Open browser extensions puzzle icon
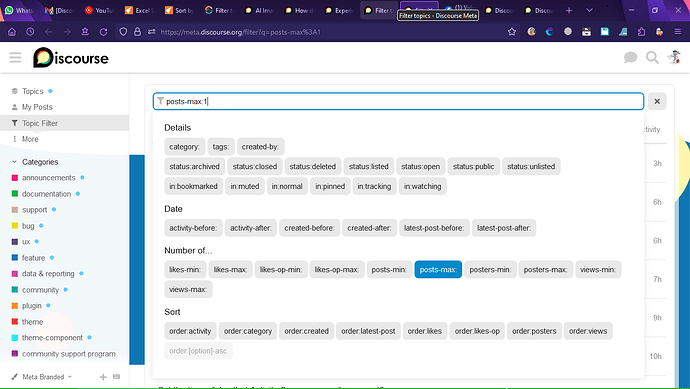Image resolution: width=690 pixels, height=389 pixels. (641, 32)
